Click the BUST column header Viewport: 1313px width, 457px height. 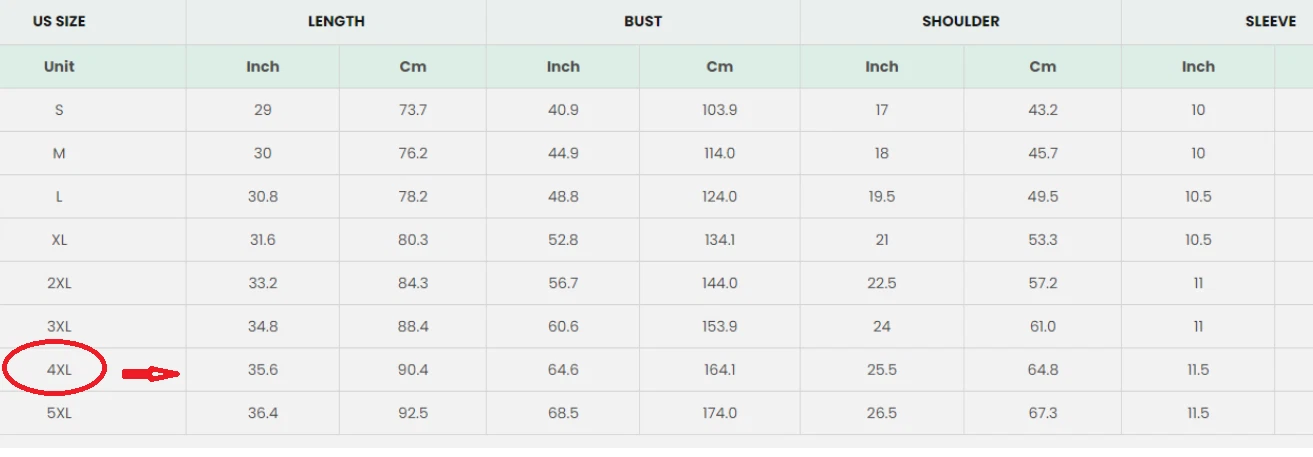(643, 21)
